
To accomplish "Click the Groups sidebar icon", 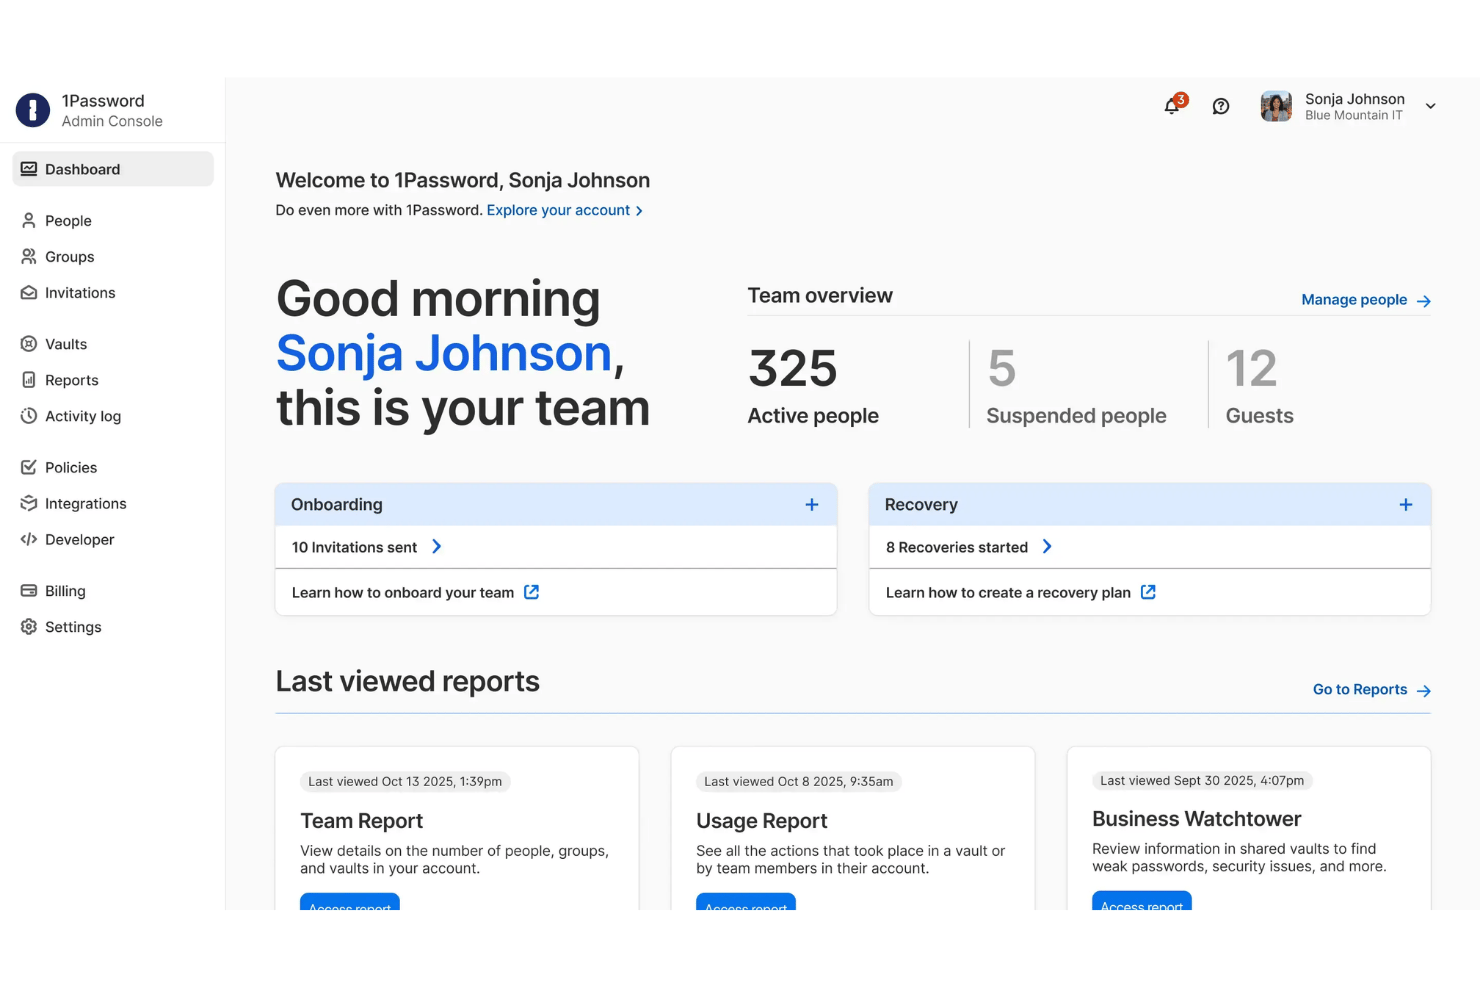I will point(29,256).
